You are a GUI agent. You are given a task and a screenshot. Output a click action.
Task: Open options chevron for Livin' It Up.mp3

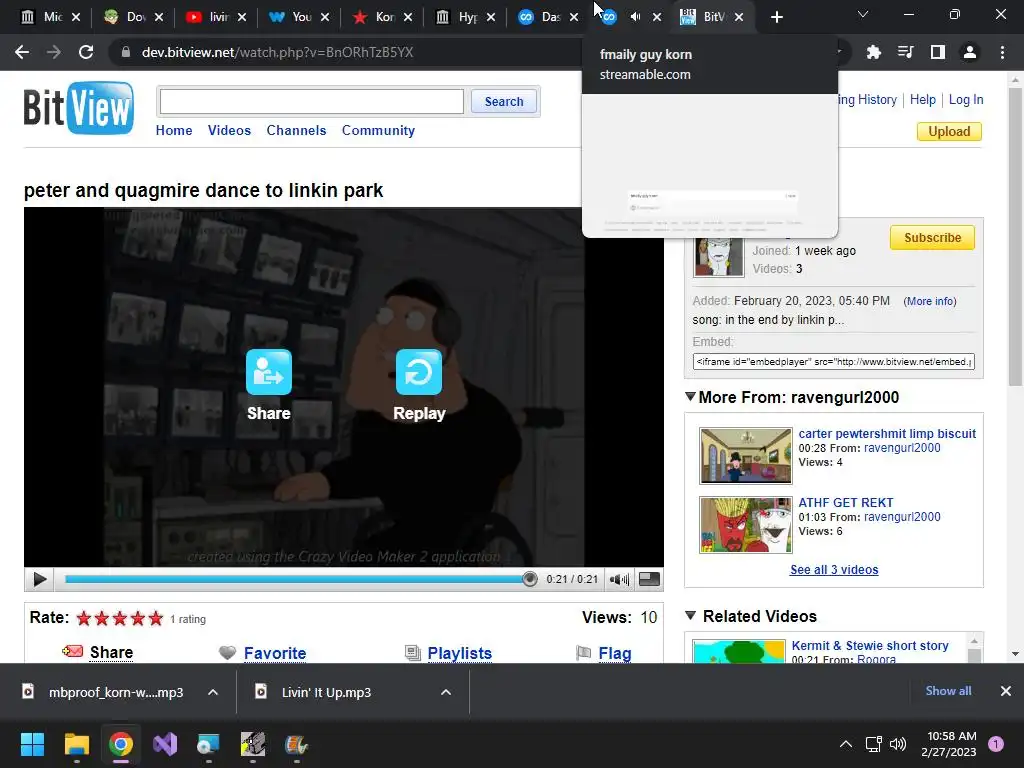point(446,692)
